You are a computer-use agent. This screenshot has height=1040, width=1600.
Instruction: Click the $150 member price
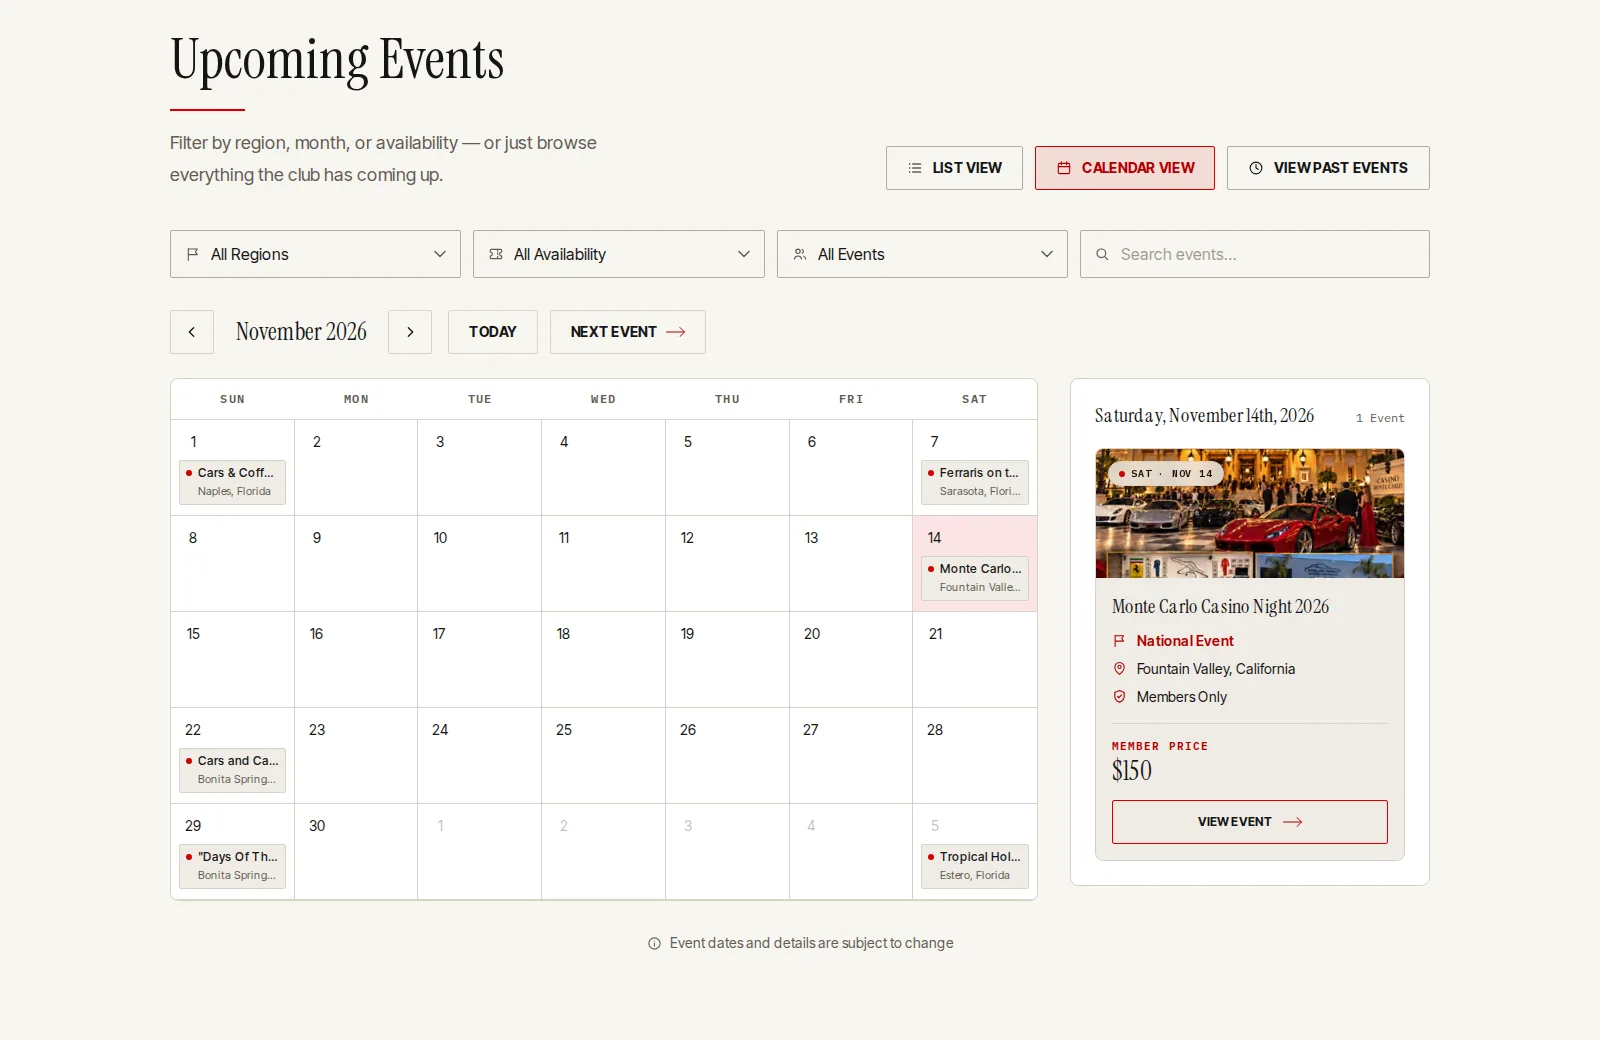[x=1132, y=771]
